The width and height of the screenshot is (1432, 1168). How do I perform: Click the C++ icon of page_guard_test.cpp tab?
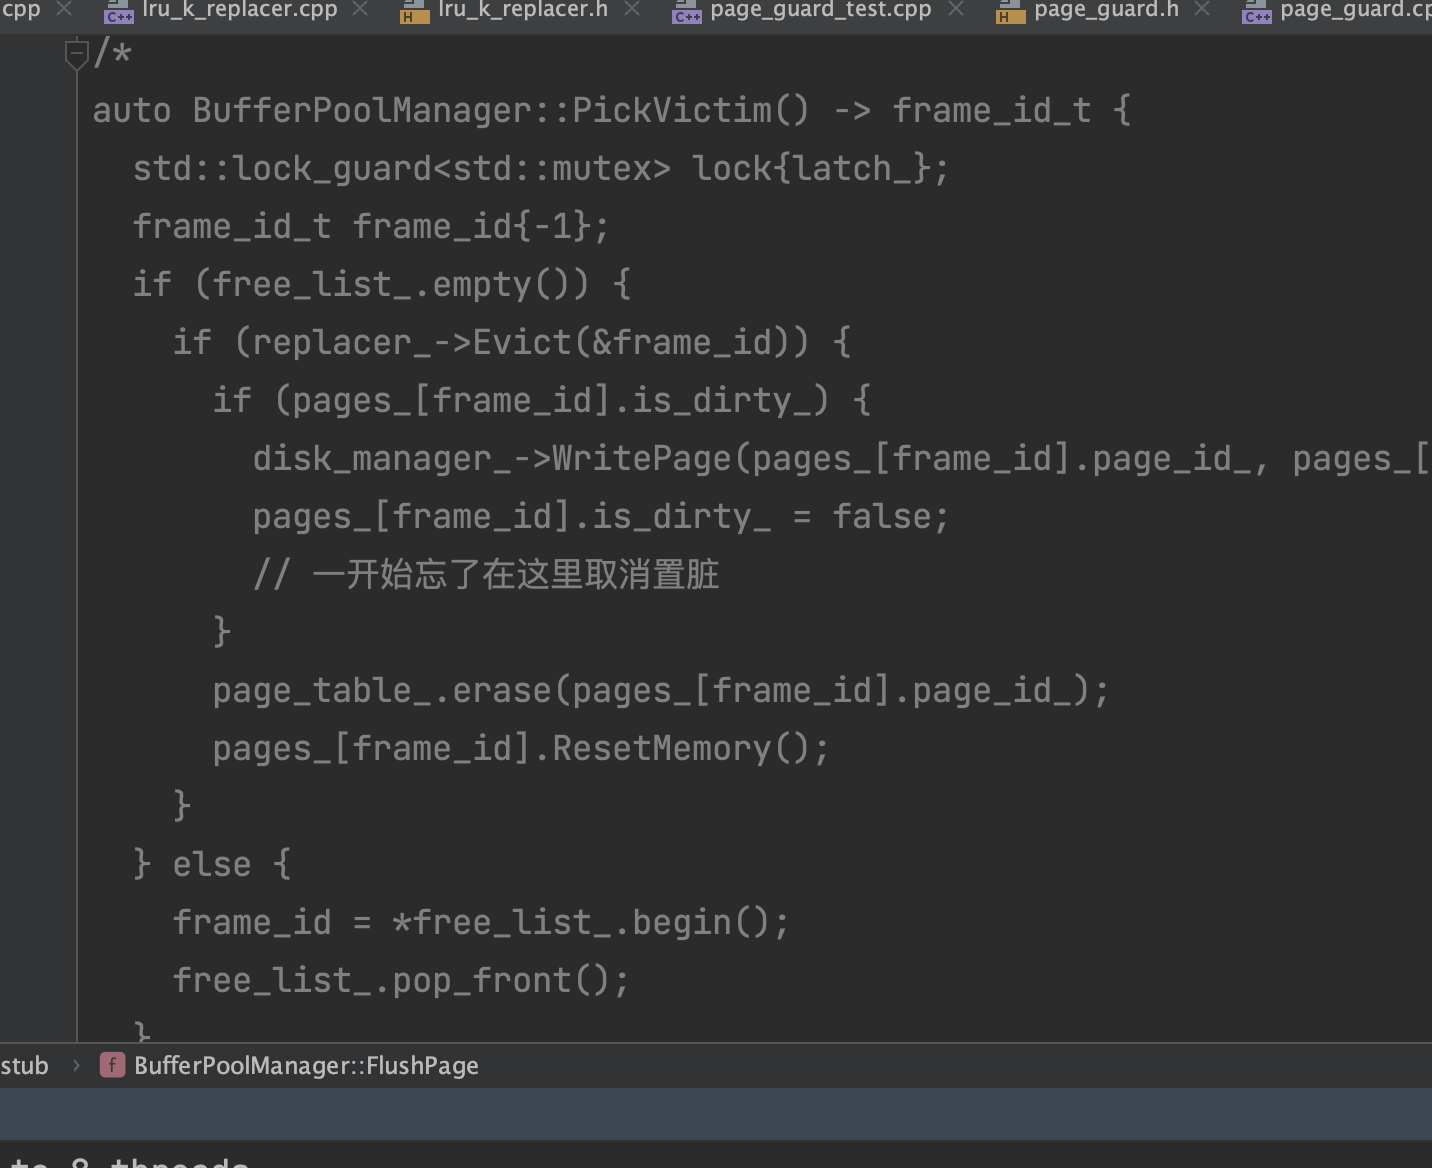687,12
